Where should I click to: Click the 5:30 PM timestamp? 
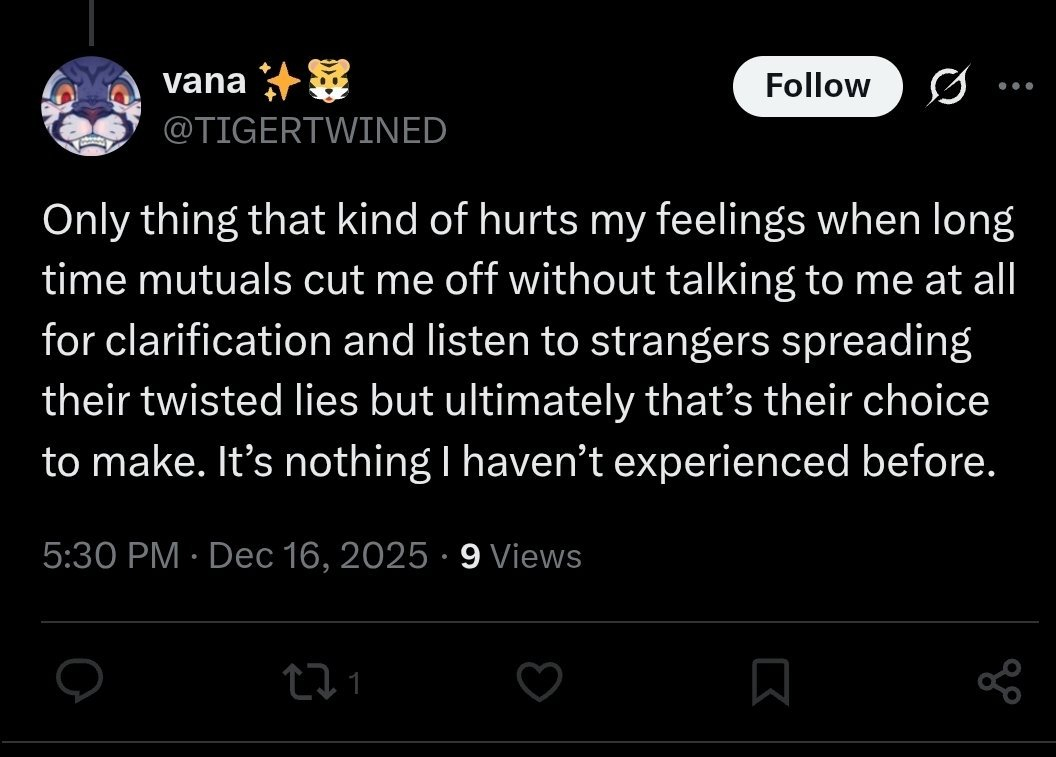[x=110, y=555]
